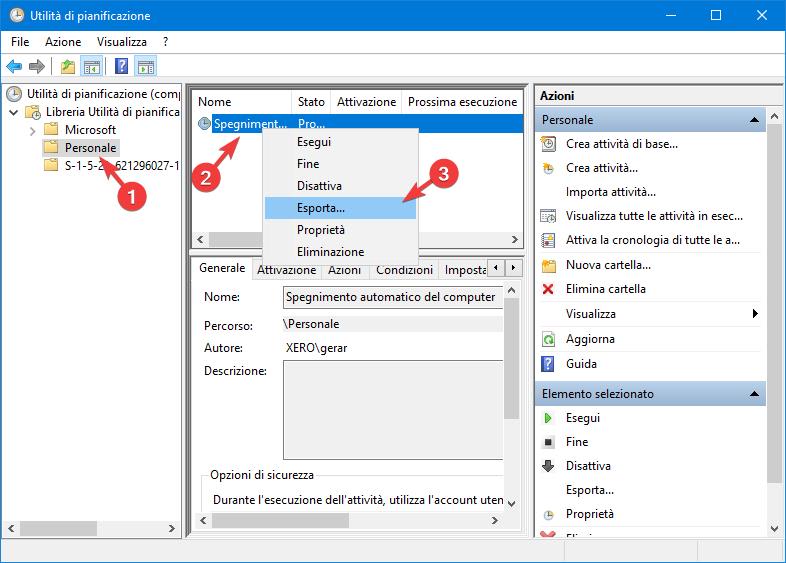Click the S-1-5-2 folder icon
Viewport: 786px width, 563px height.
tap(51, 165)
